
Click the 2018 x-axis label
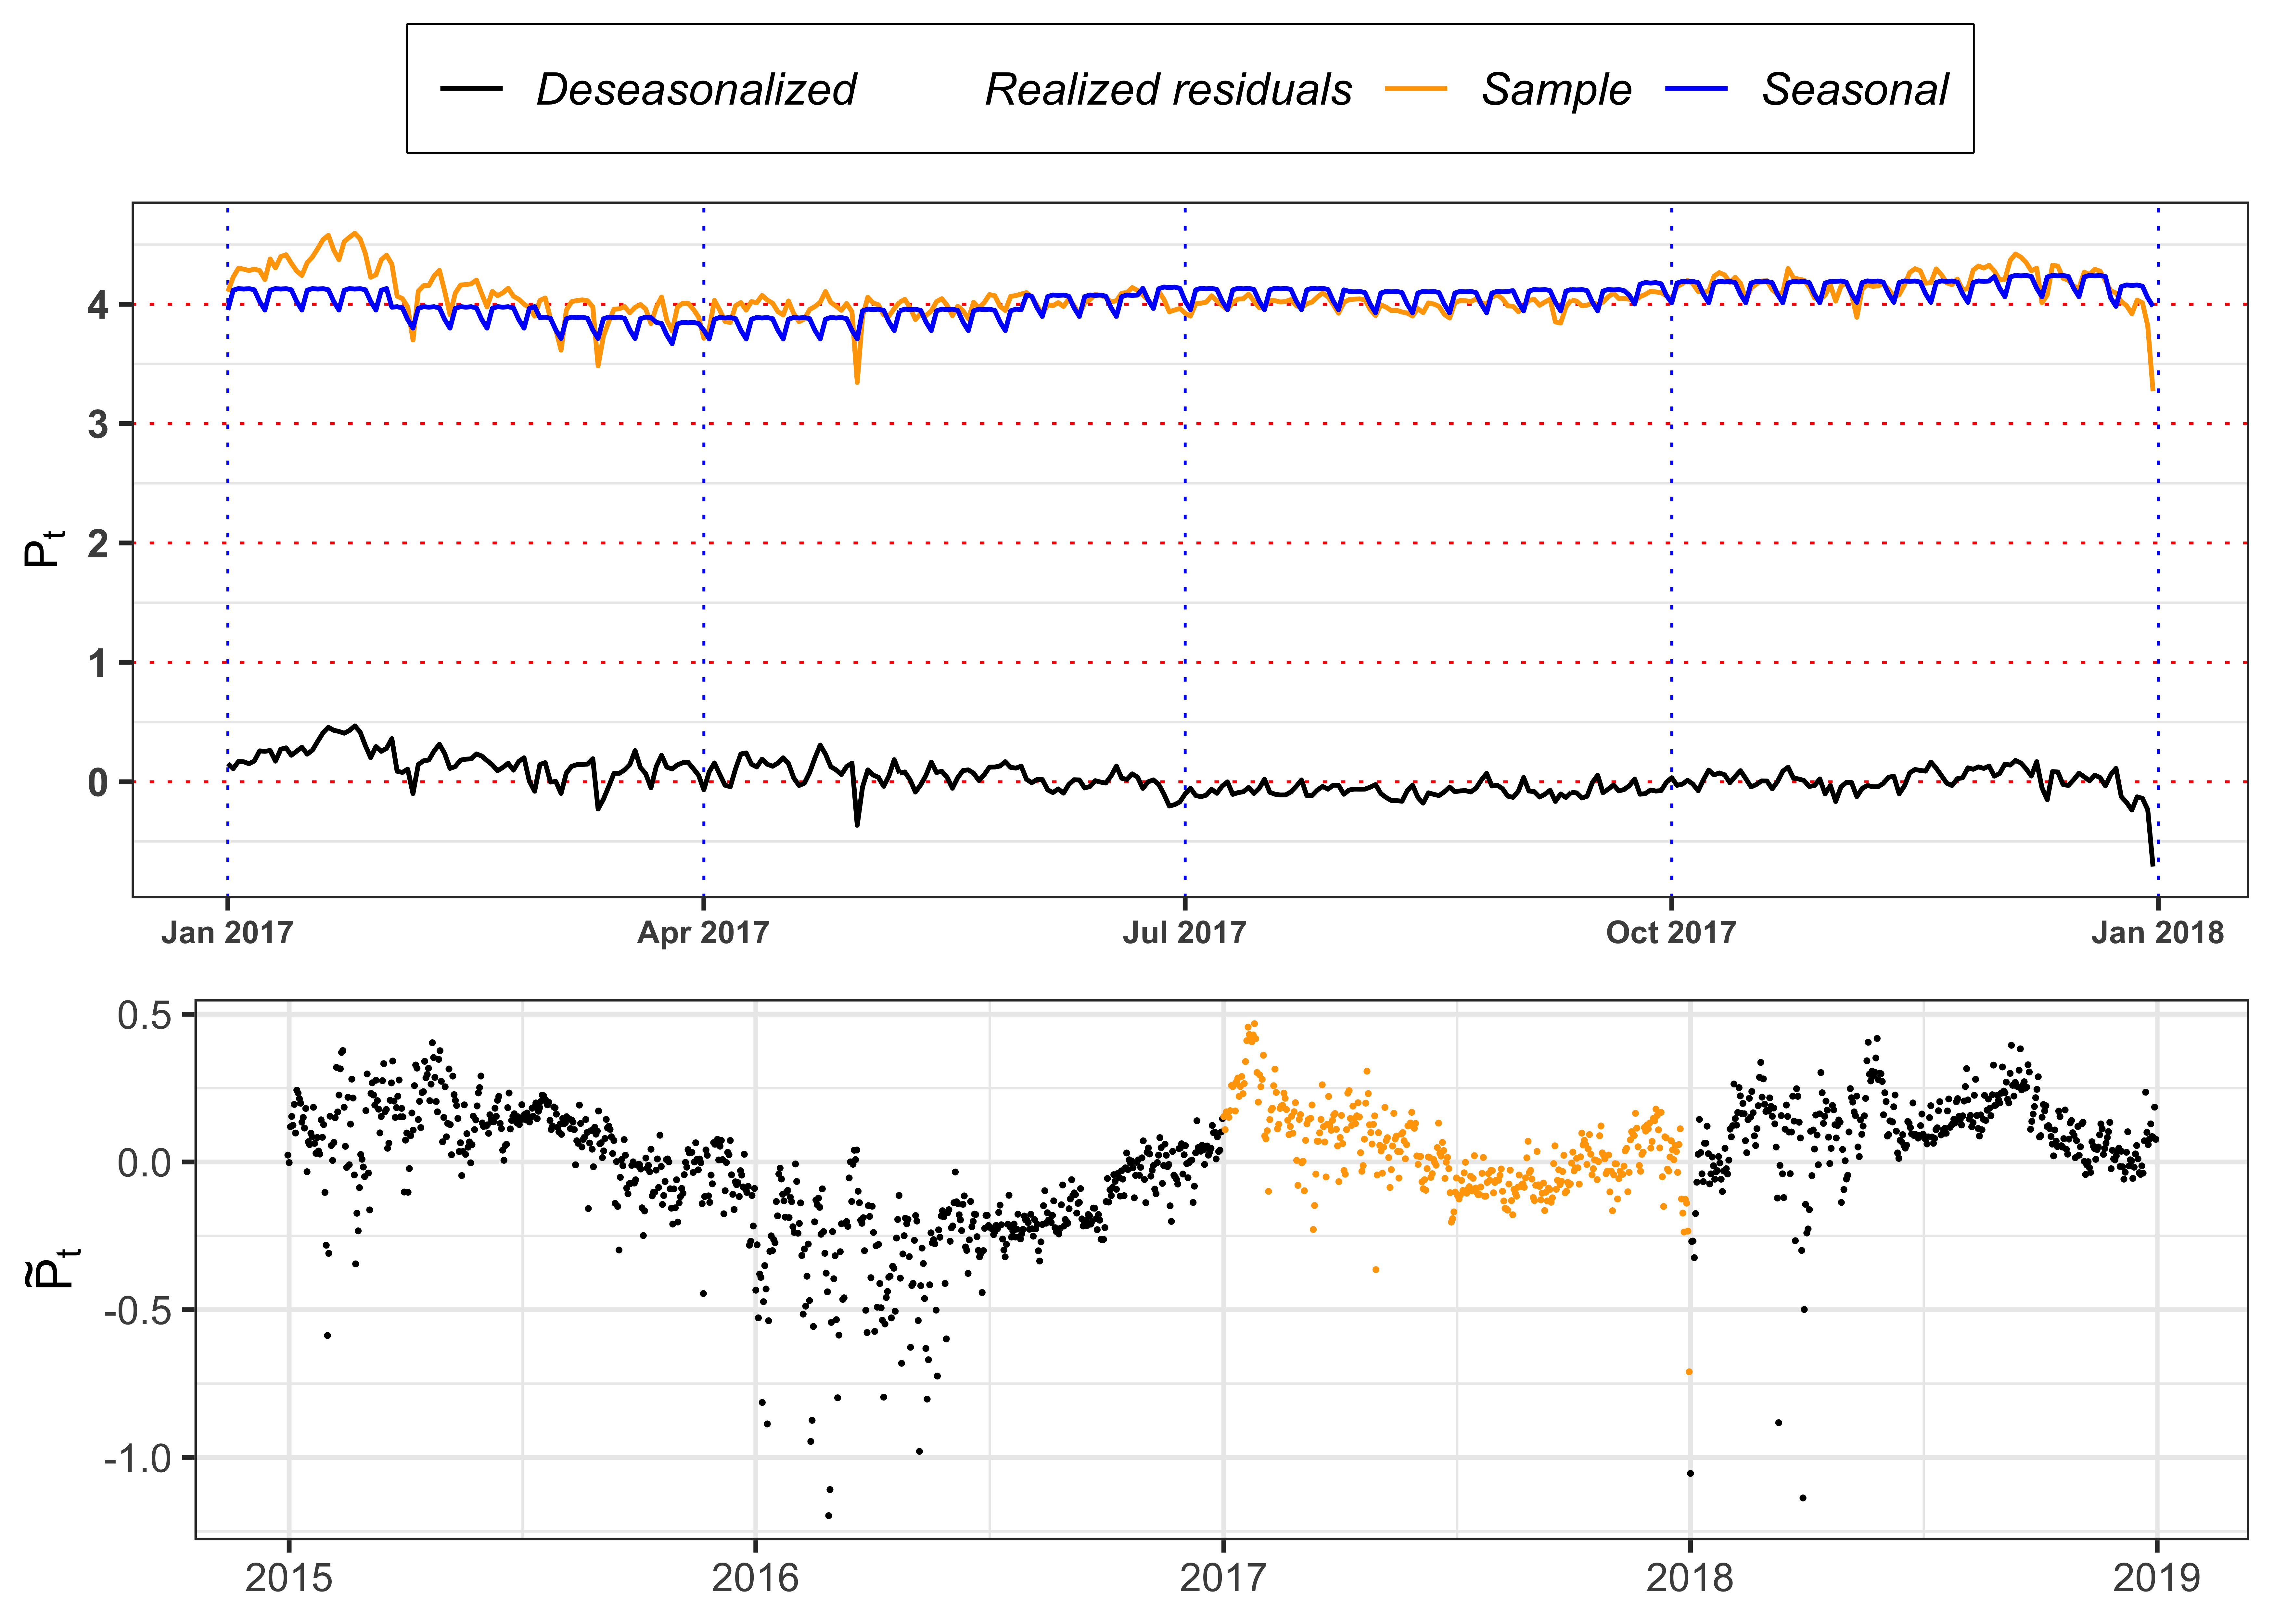(x=1690, y=1578)
